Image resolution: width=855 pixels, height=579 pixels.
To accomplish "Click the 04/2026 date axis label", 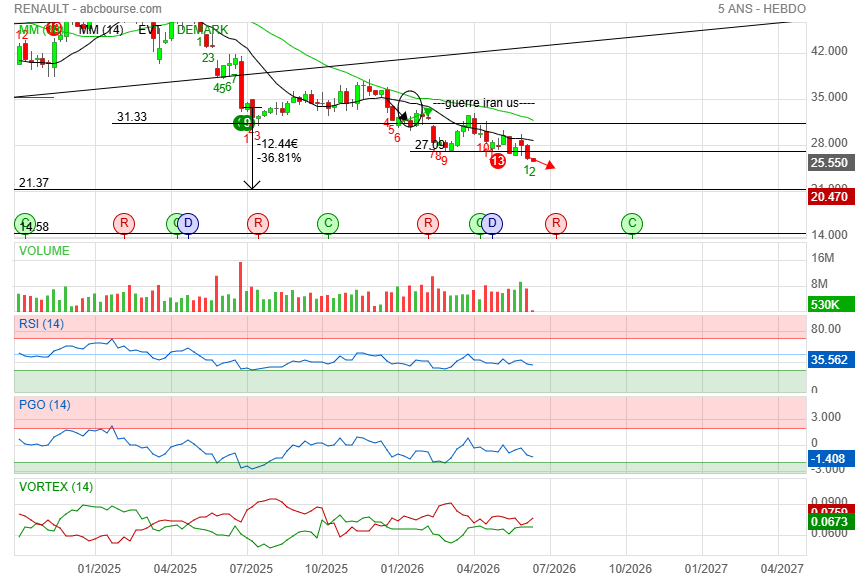I will (x=478, y=569).
